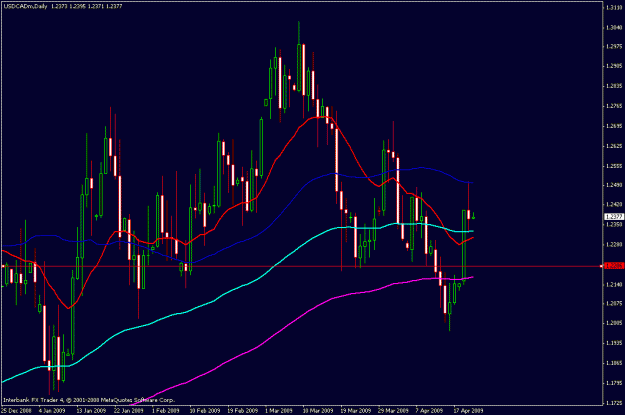This screenshot has height=415, width=625.
Task: Click the 1 Mar 2009 date label
Action: pyautogui.click(x=279, y=411)
